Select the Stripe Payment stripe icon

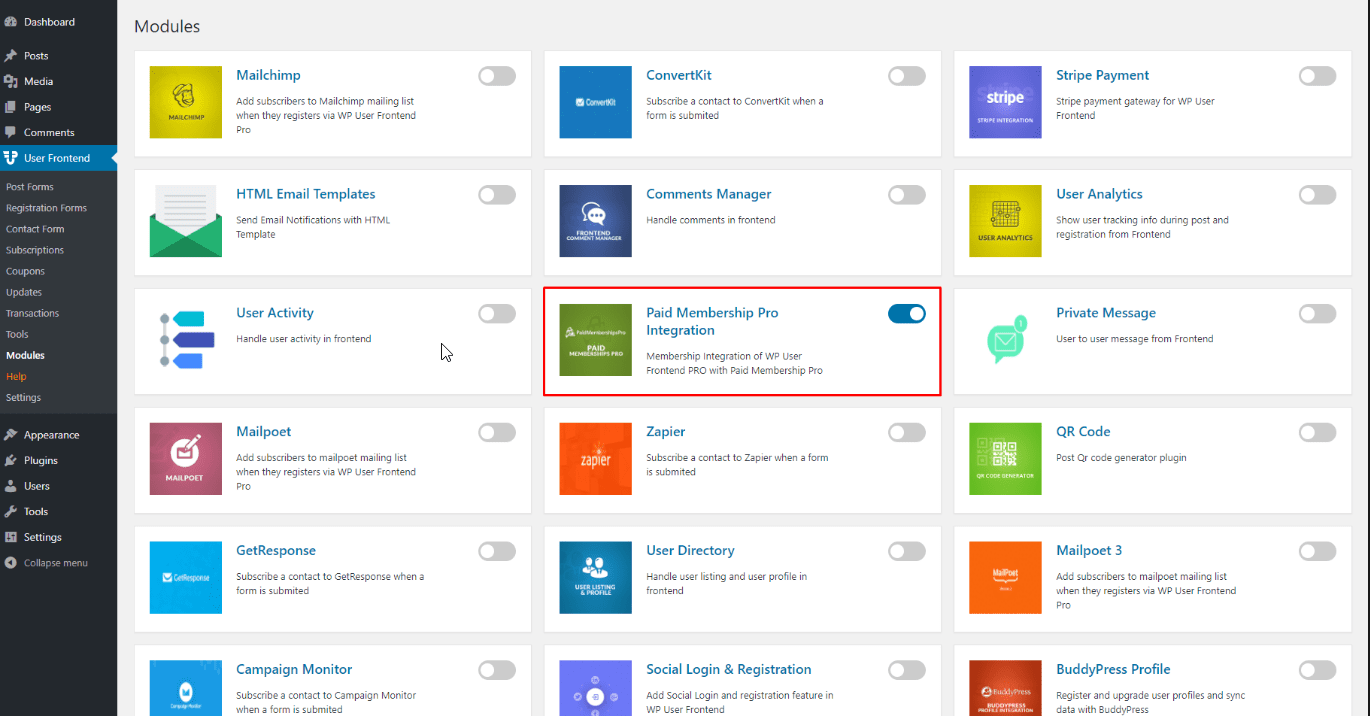click(x=1005, y=102)
